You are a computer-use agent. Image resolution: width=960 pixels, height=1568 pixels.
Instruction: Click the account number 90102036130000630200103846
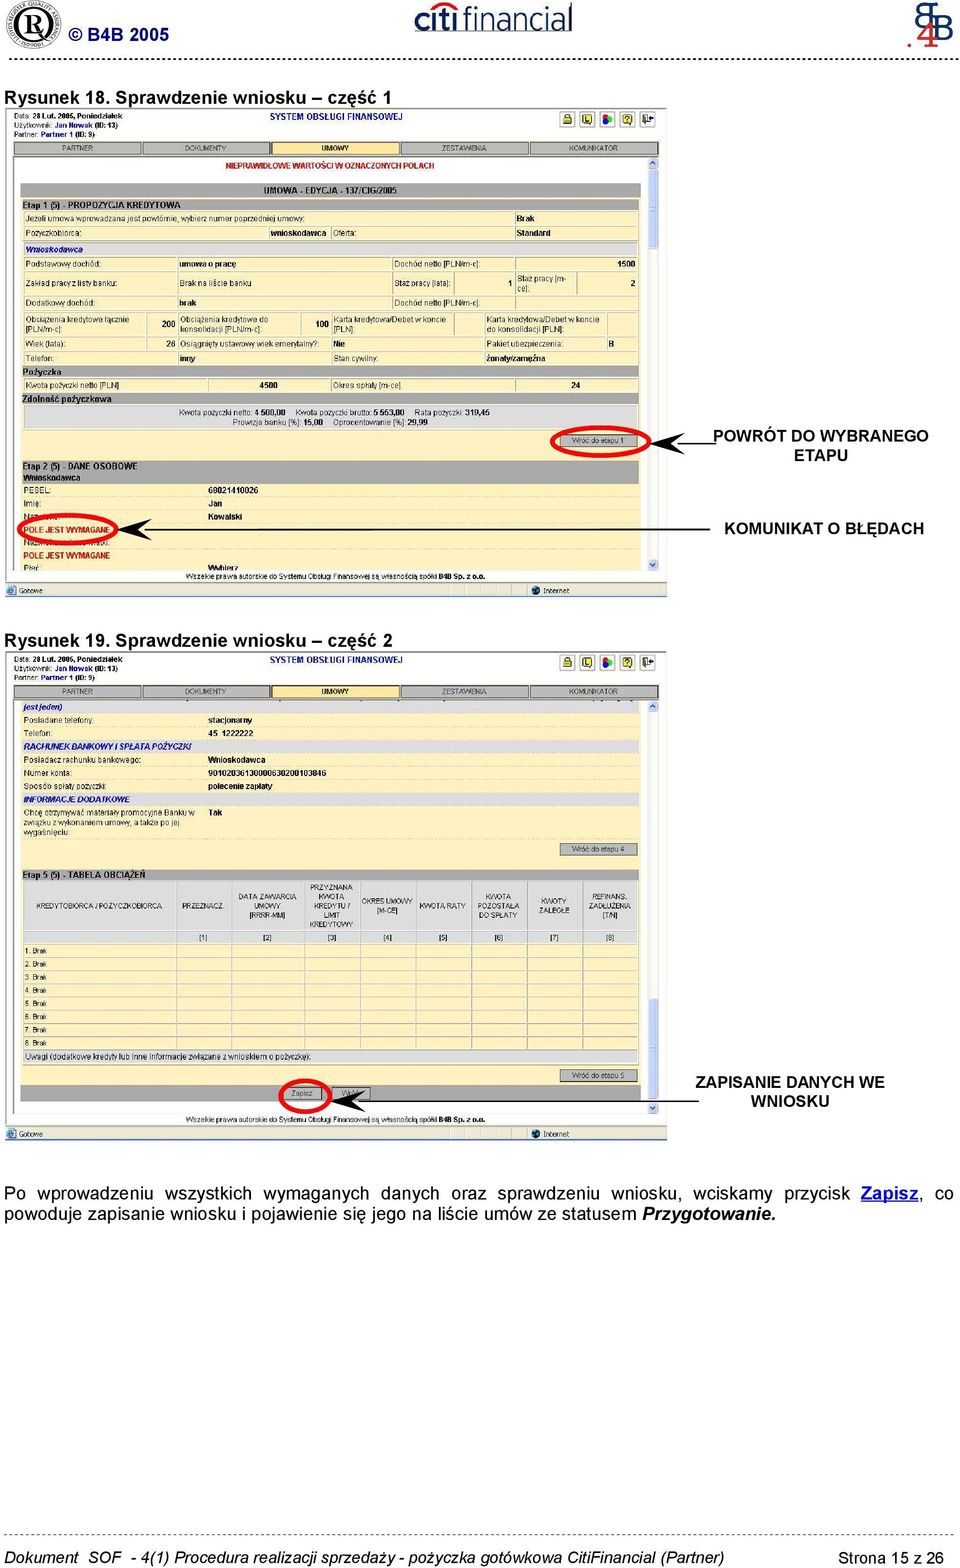click(x=267, y=773)
